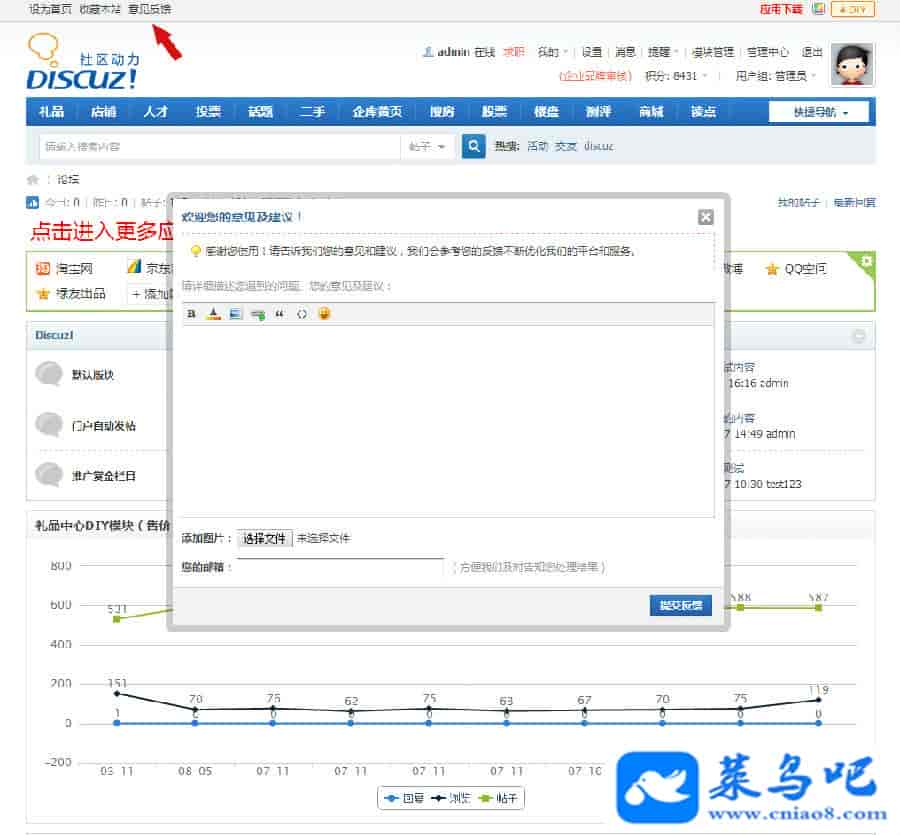
Task: Open 股票 nav tab
Action: tap(494, 112)
